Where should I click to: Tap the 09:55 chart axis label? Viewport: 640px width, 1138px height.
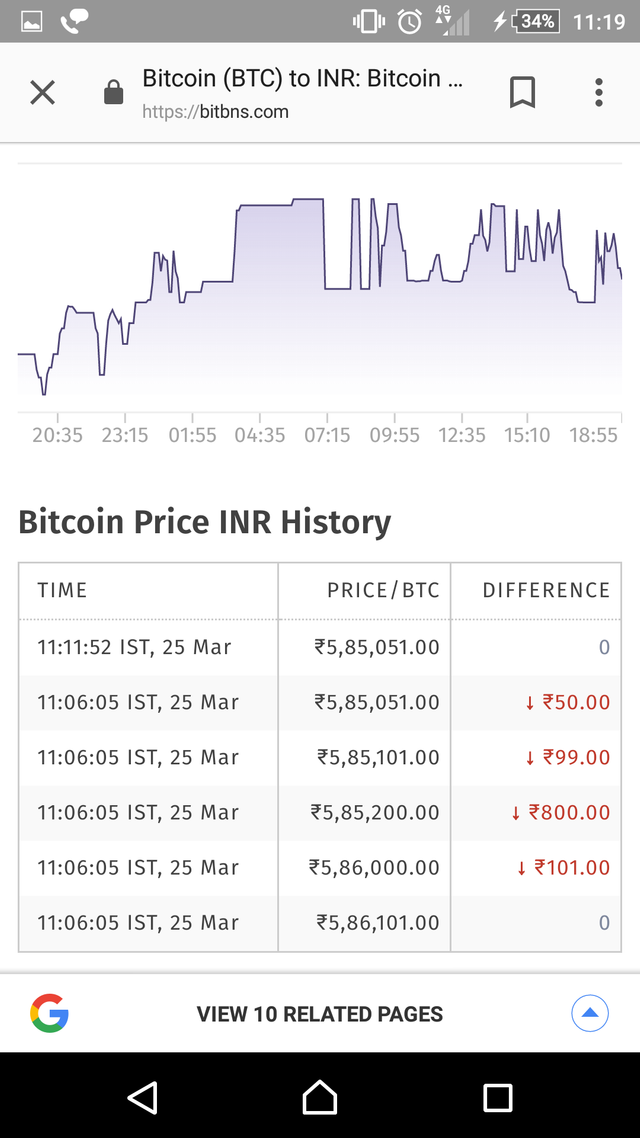click(395, 435)
